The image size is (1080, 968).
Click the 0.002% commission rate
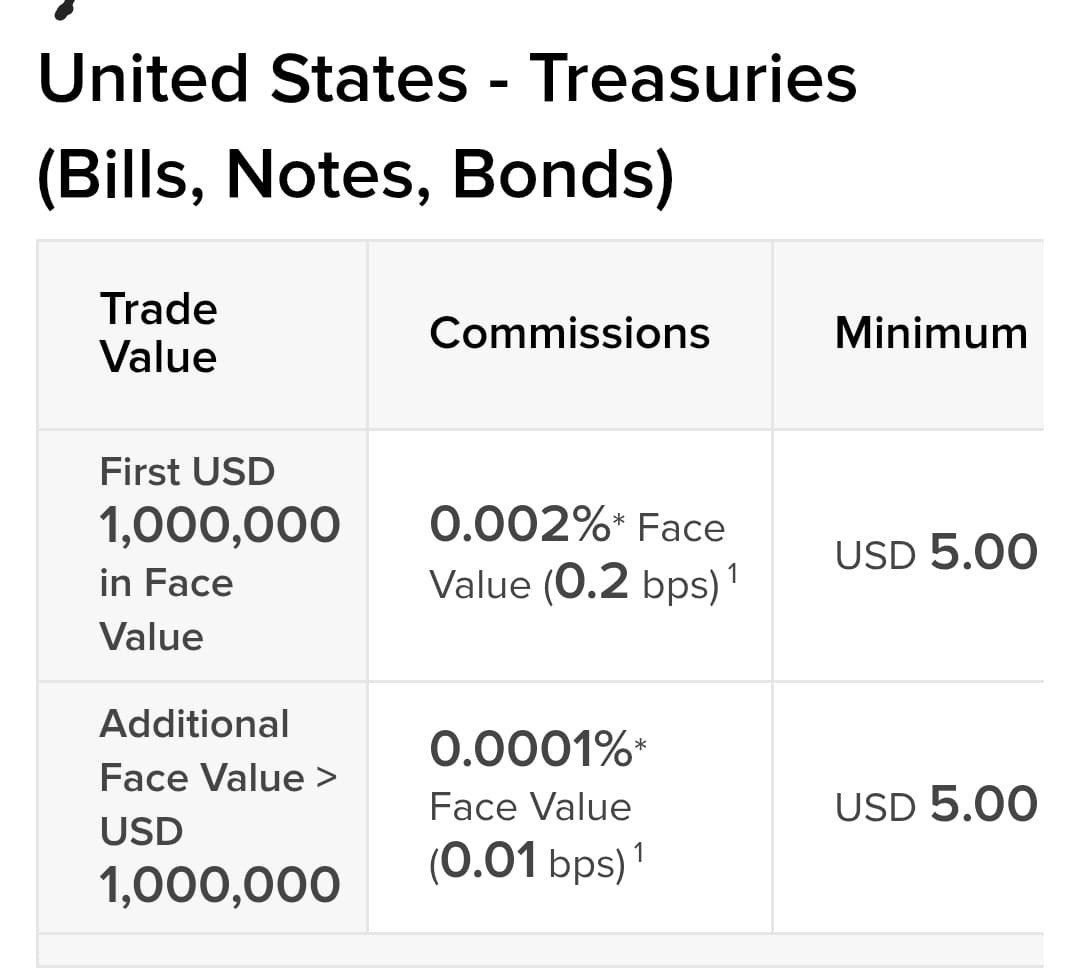tap(518, 524)
